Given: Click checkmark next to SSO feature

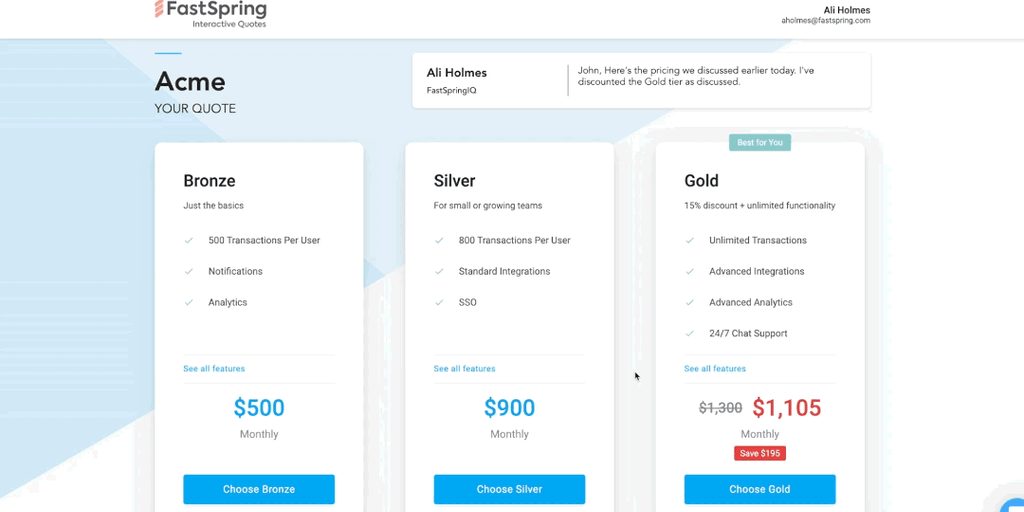Looking at the screenshot, I should click(439, 302).
